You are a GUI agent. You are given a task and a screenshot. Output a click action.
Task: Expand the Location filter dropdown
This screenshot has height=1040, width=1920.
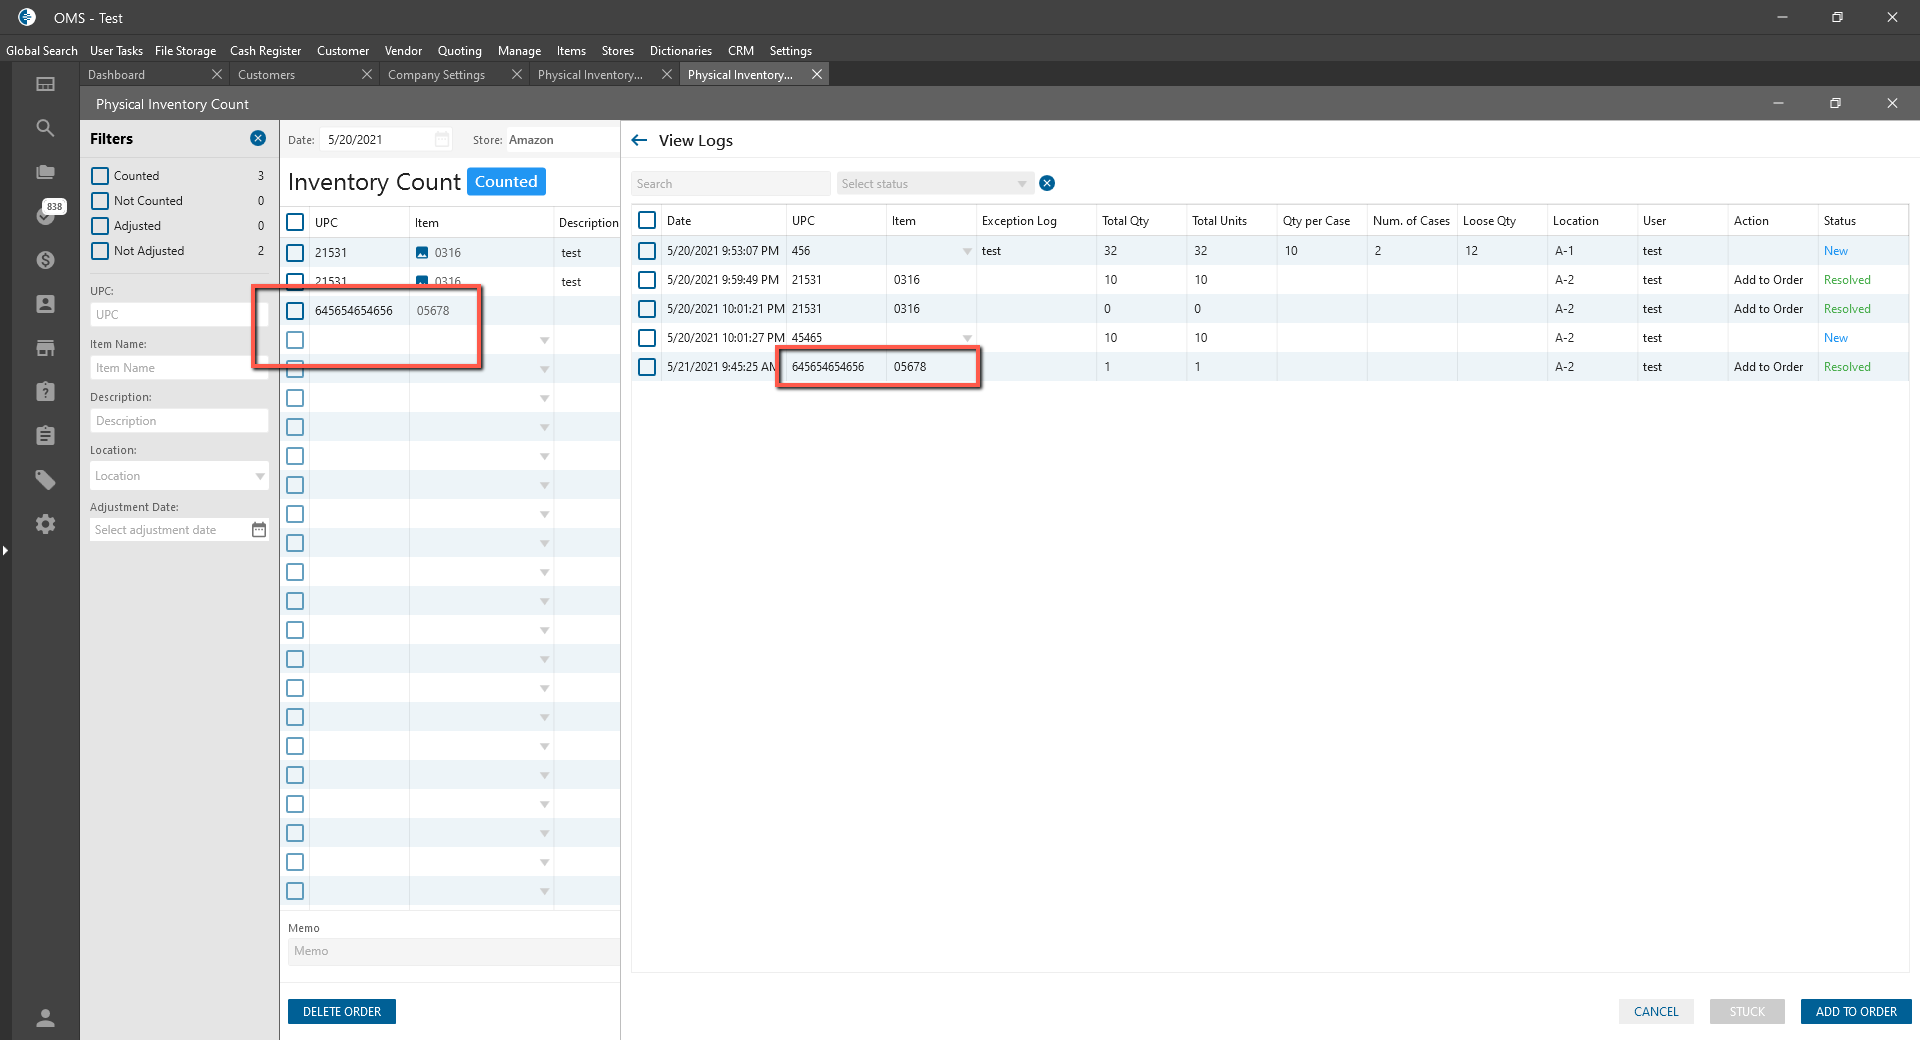260,476
